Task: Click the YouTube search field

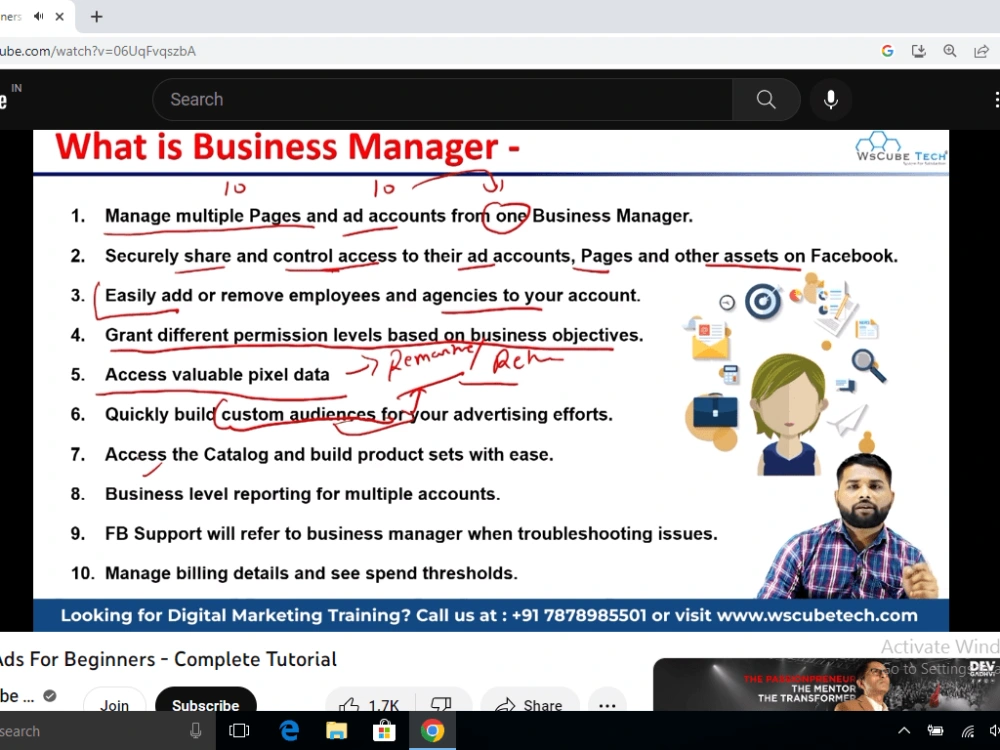Action: click(x=443, y=99)
